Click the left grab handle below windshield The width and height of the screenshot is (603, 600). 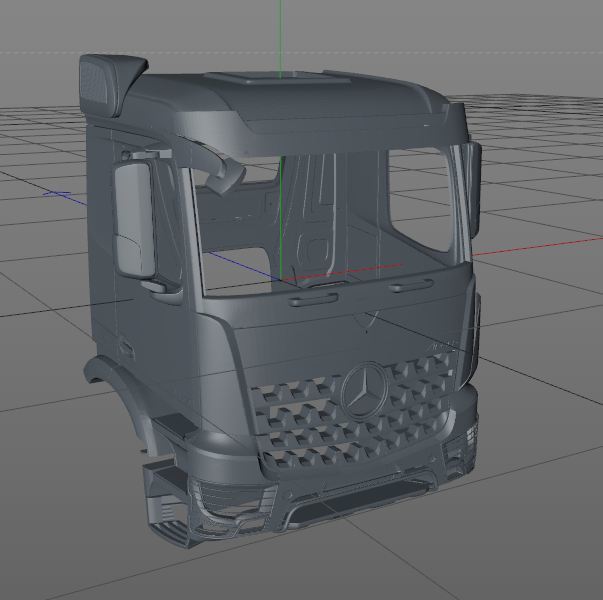pos(313,299)
